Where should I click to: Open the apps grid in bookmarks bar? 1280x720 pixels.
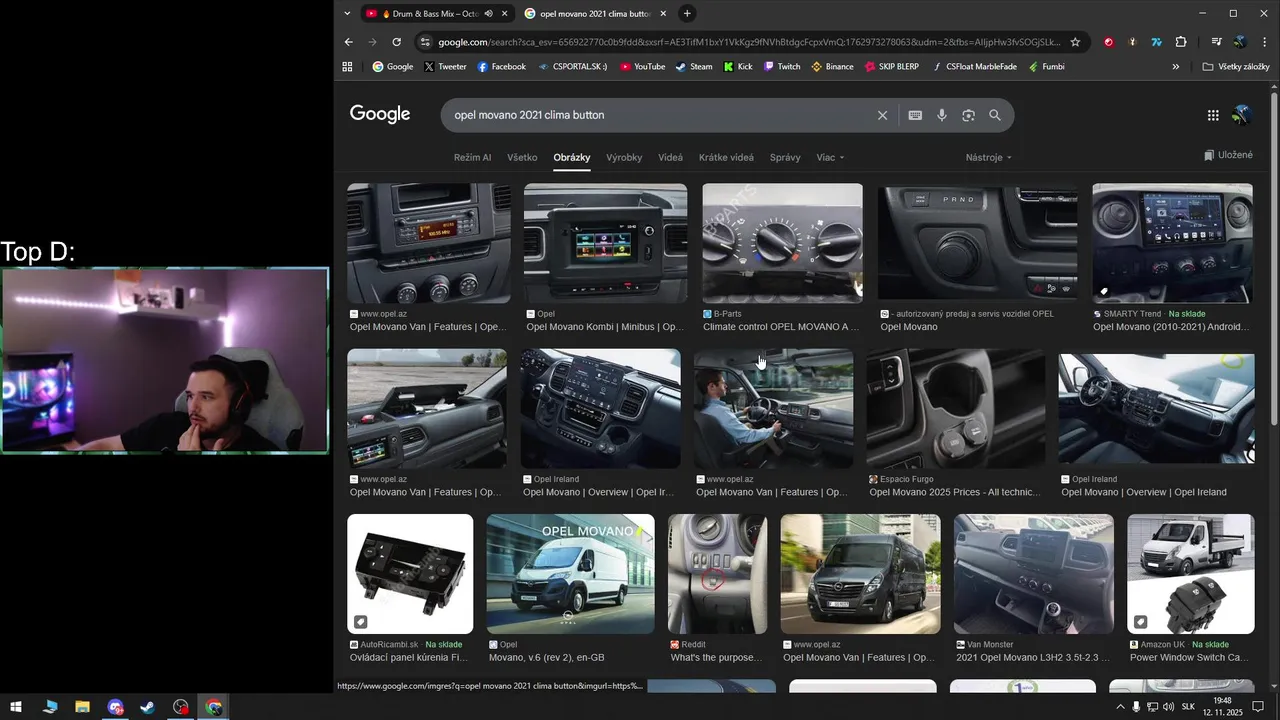(x=348, y=67)
